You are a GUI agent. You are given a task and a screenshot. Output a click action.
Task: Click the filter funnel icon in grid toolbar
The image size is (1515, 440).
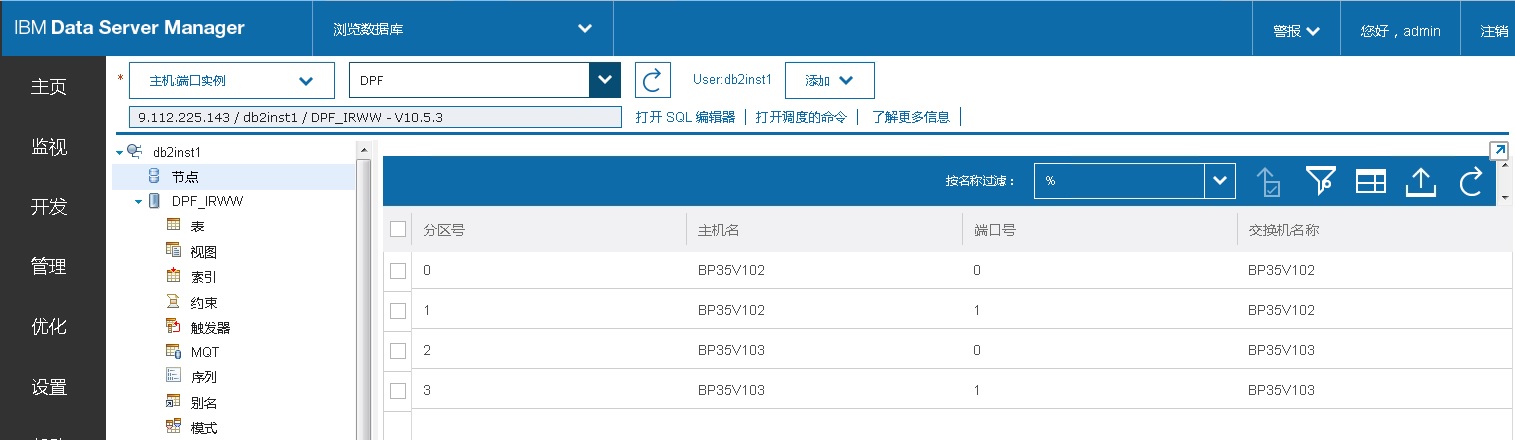click(x=1320, y=181)
